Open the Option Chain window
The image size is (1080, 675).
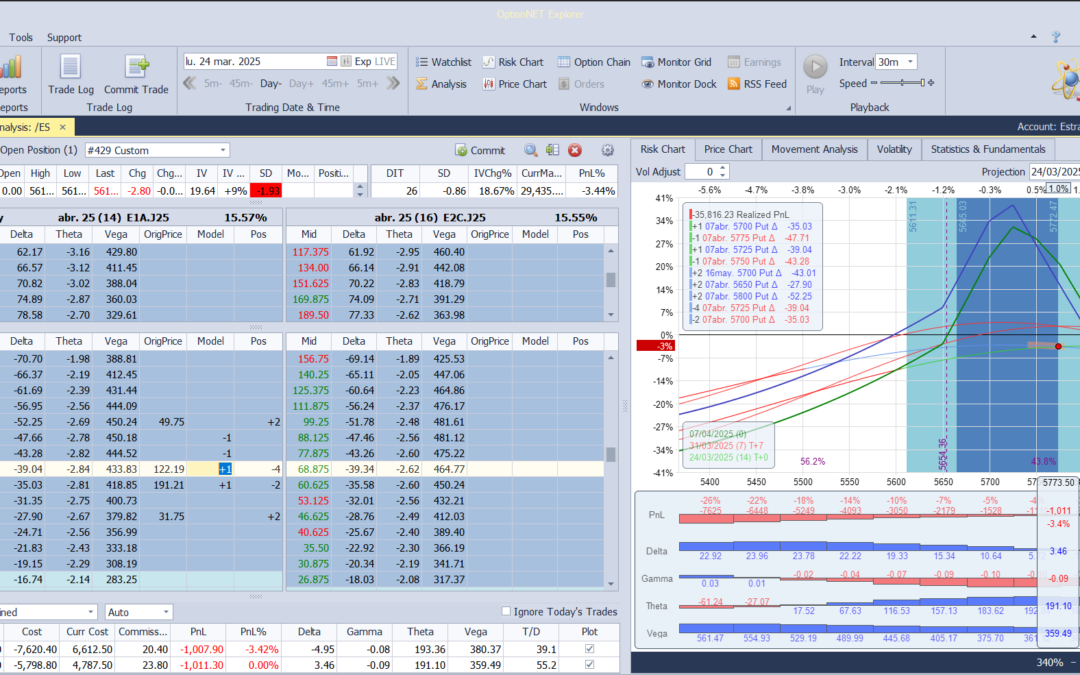(594, 62)
